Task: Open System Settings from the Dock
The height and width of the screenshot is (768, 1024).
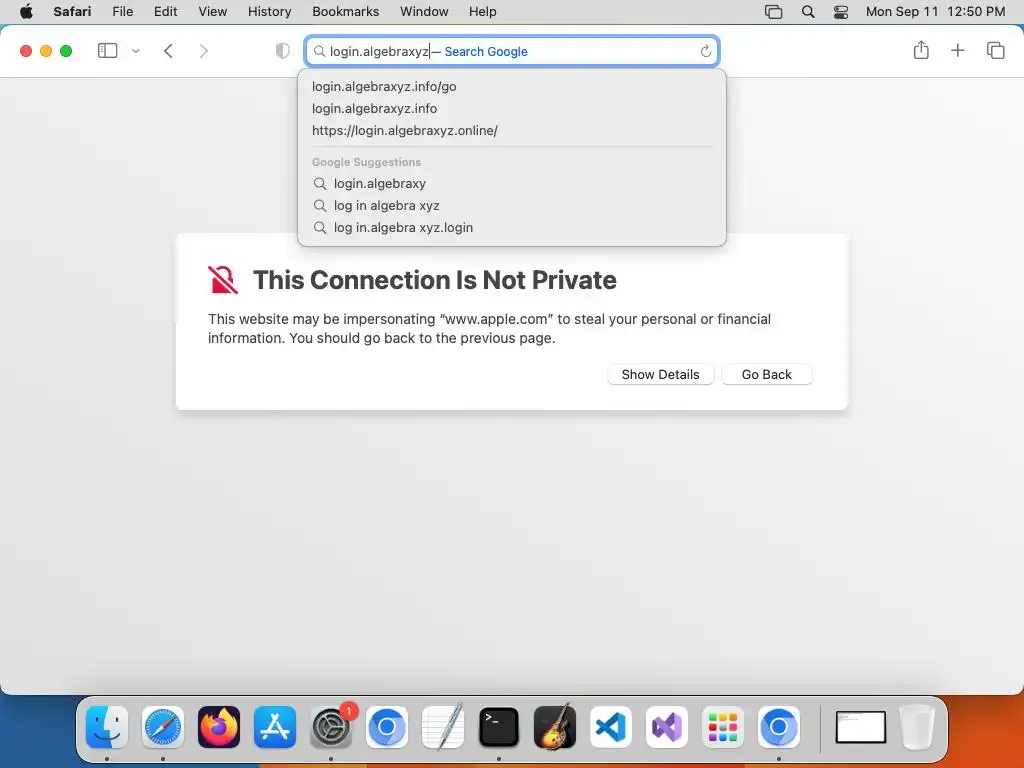Action: [331, 727]
